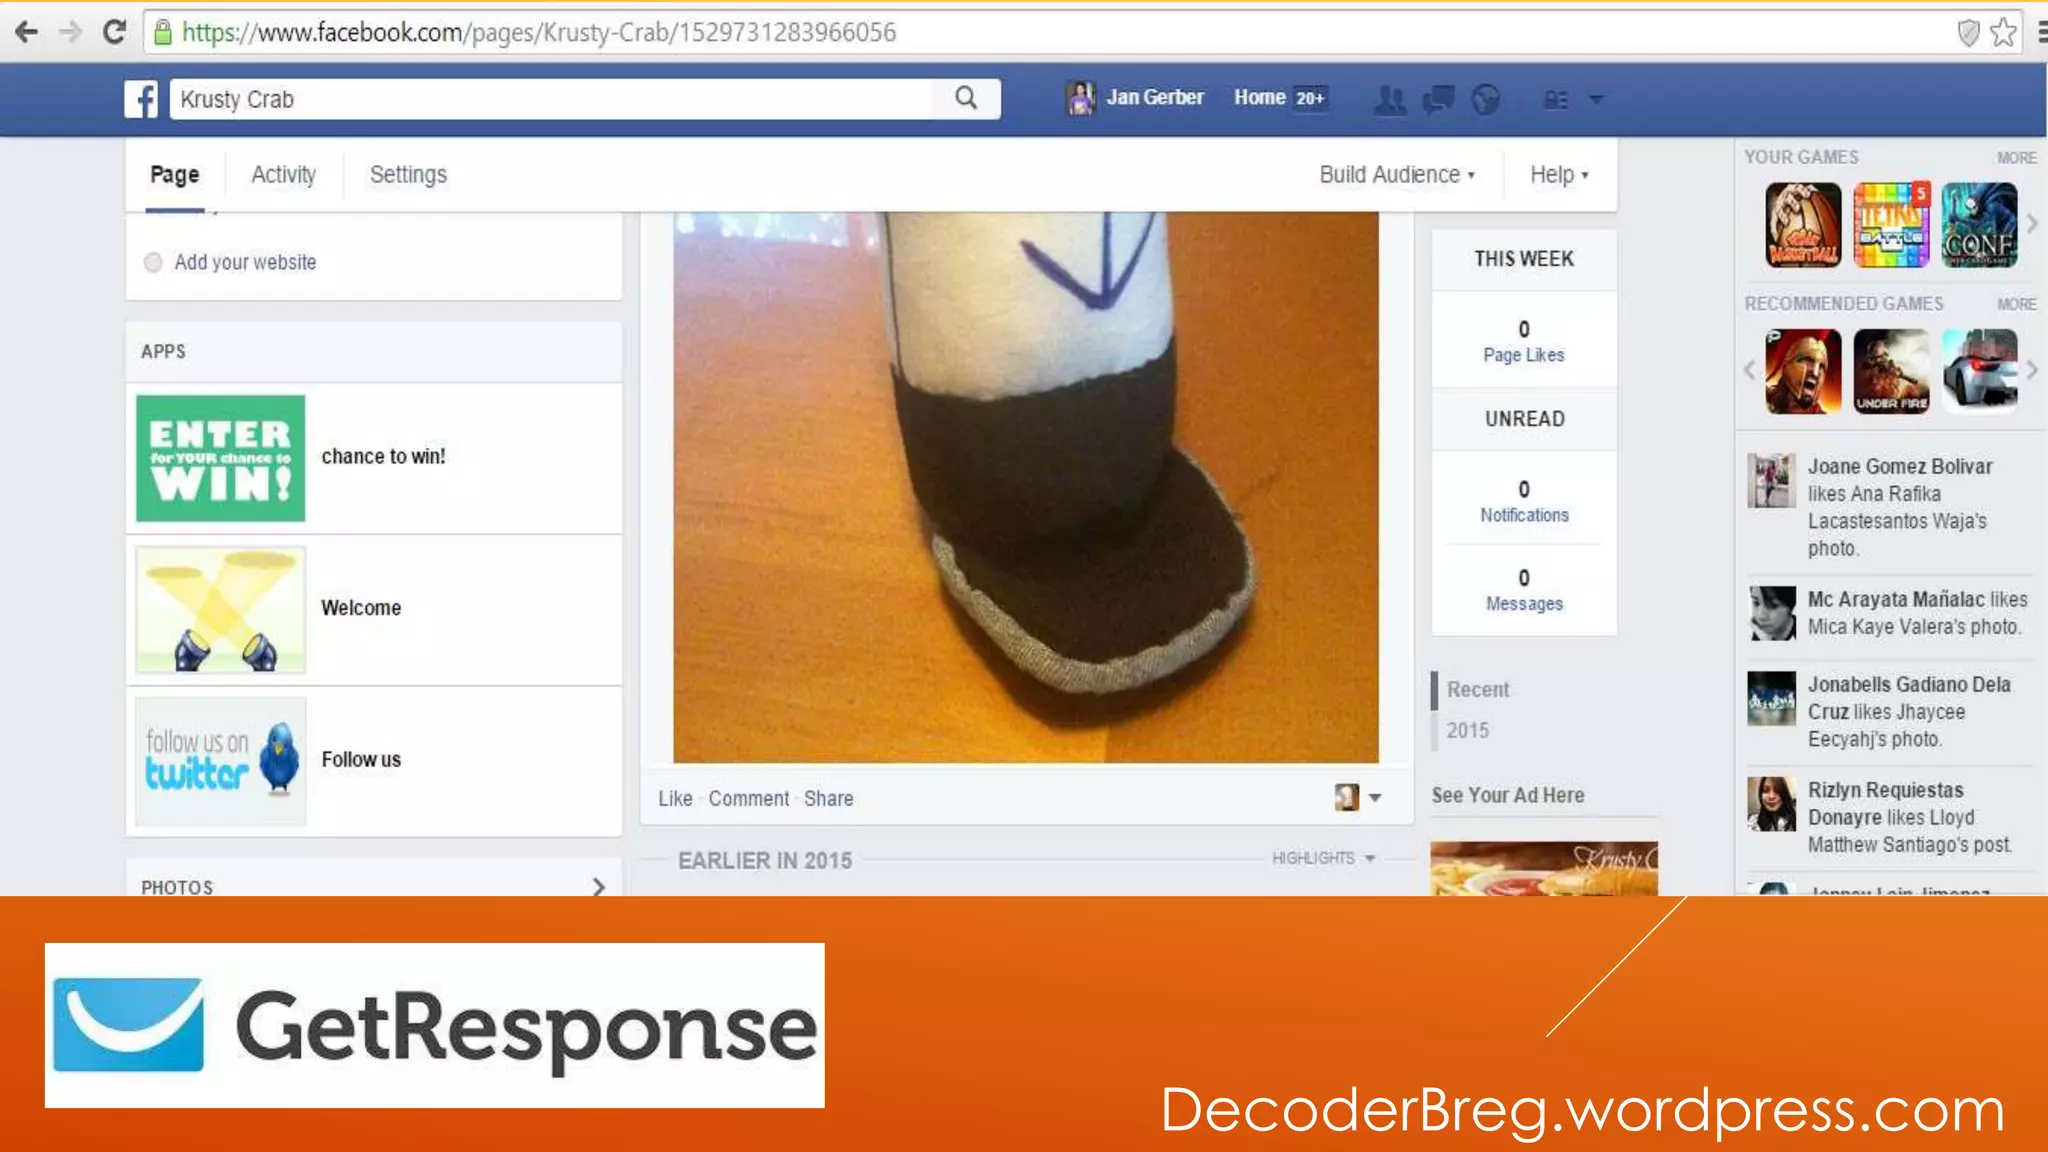Viewport: 2048px width, 1152px height.
Task: Open Jonabells Gadiano Dela Cruz ticker story
Action: [1890, 711]
